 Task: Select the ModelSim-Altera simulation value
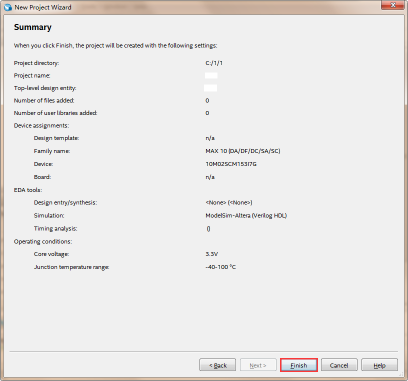(x=246, y=216)
